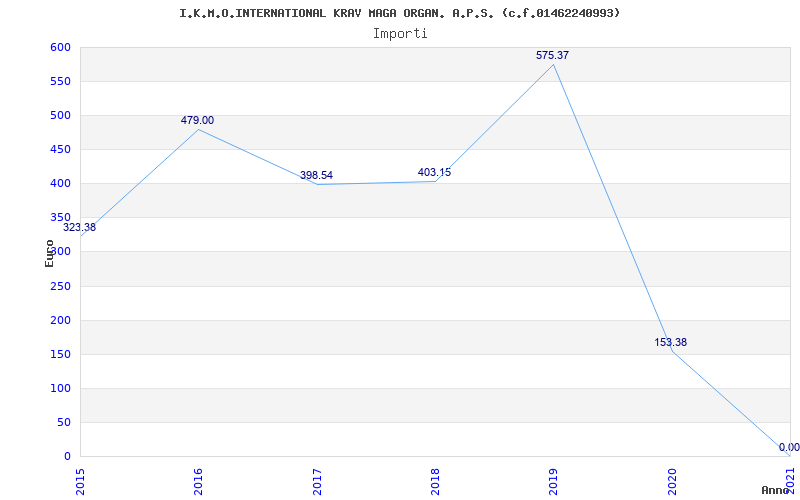Click the 200 y-axis tick label
This screenshot has height=500, width=800.
tap(60, 320)
